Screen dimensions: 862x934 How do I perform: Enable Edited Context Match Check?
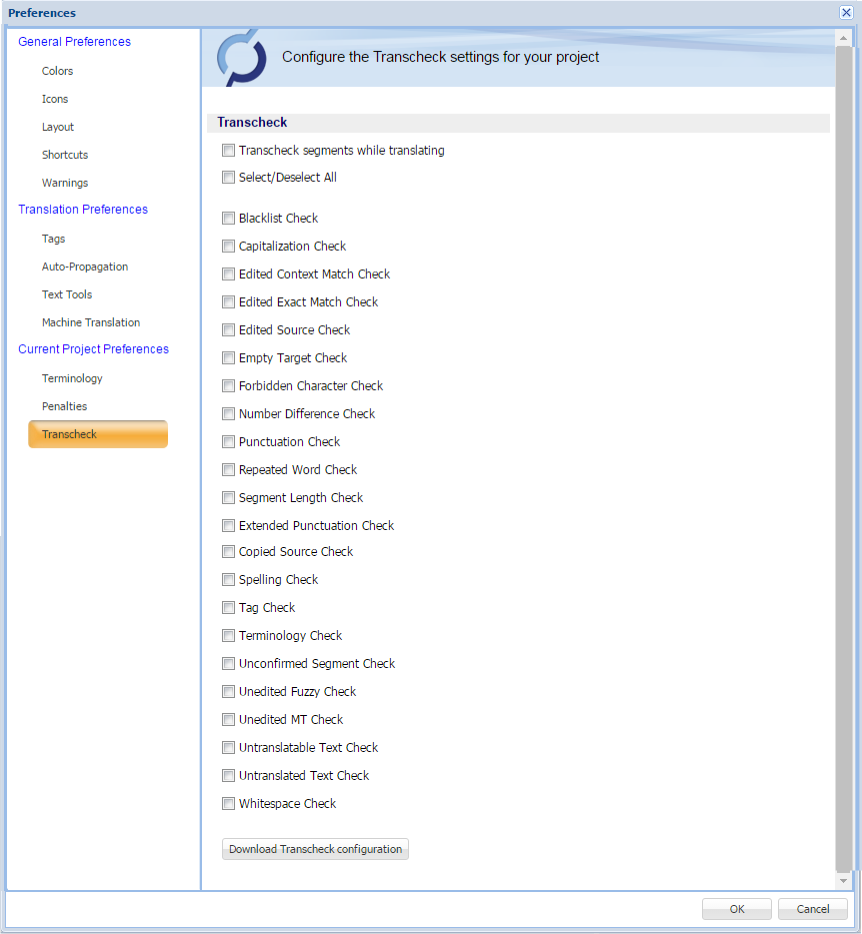(228, 274)
